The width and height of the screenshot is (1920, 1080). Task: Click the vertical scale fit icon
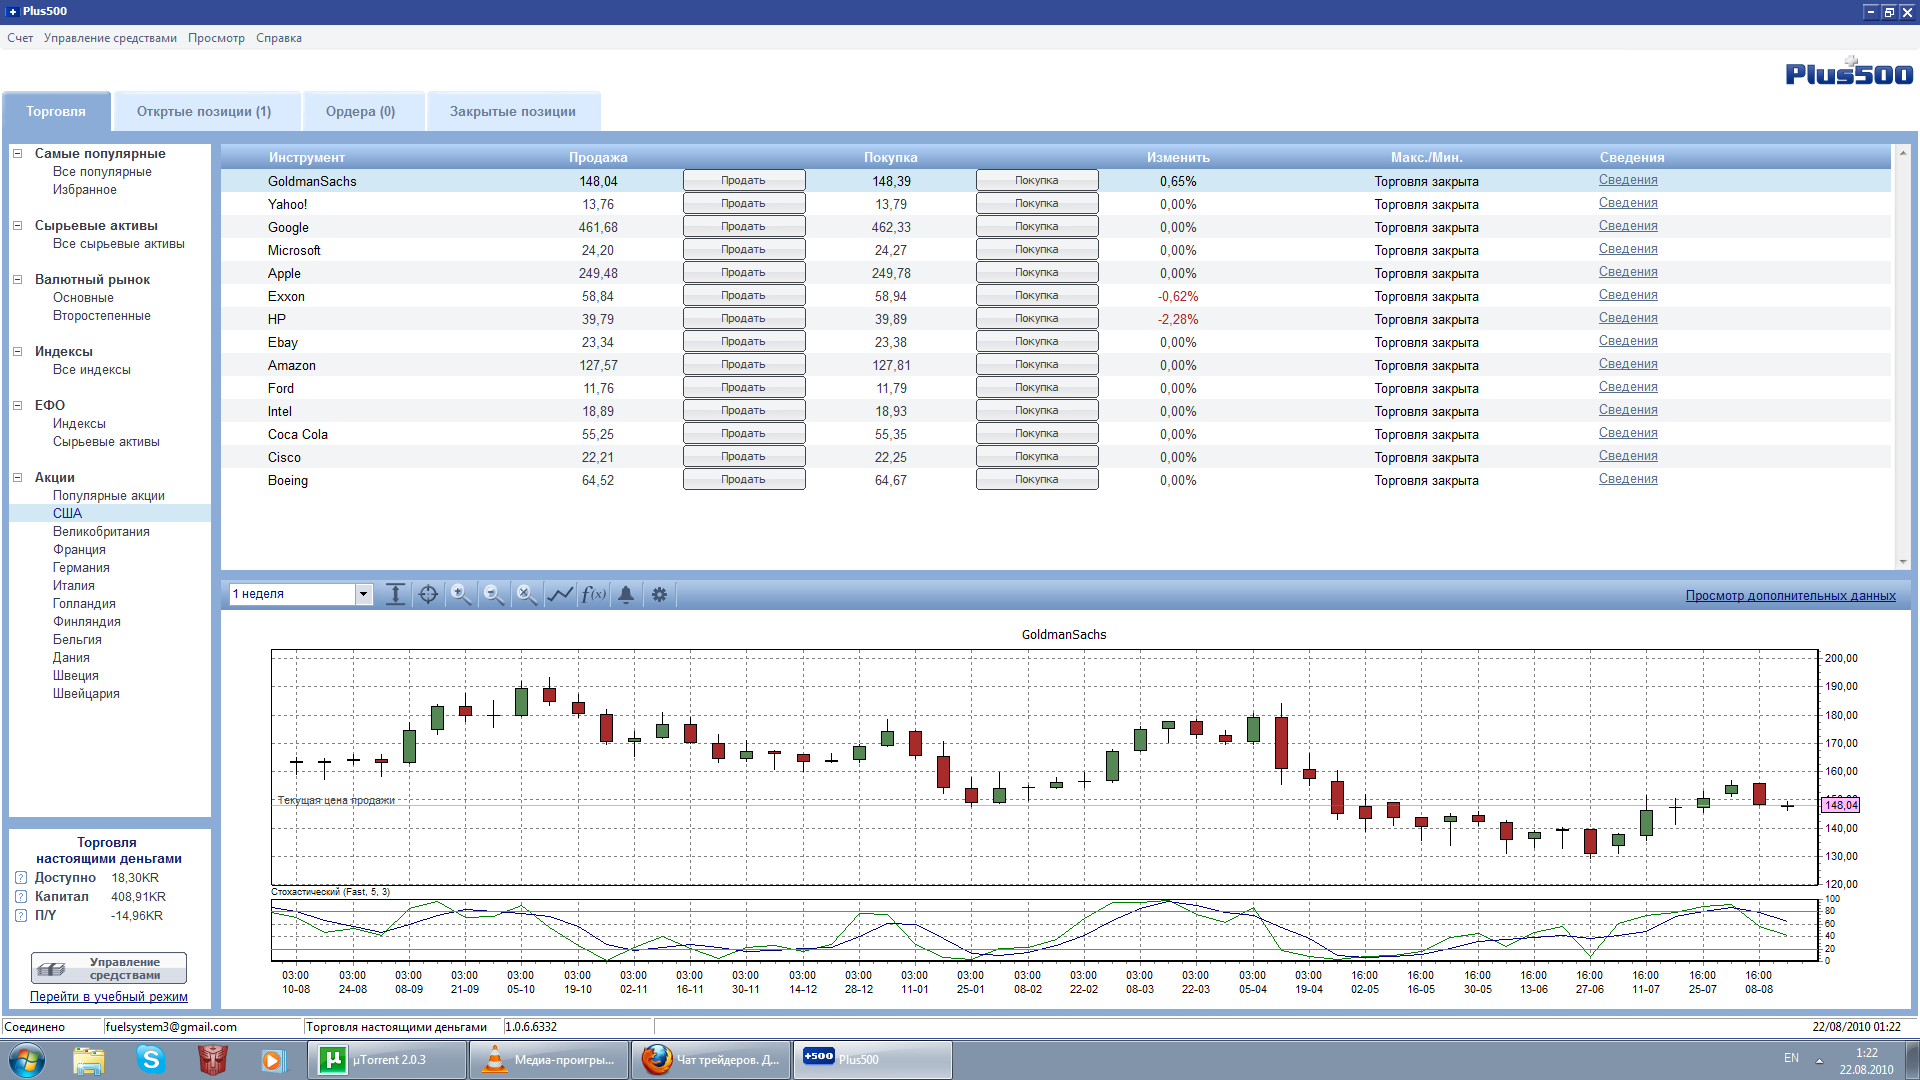(395, 595)
